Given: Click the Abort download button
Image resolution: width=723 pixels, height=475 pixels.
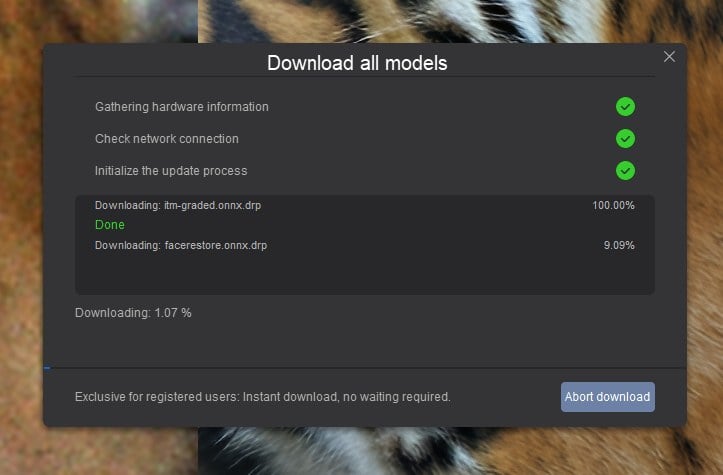Looking at the screenshot, I should coord(607,397).
